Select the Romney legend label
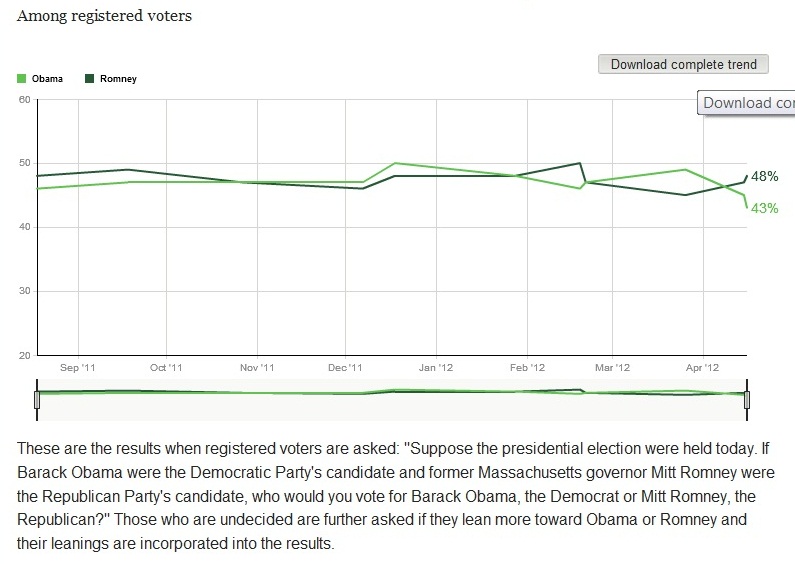This screenshot has height=564, width=795. pos(119,79)
